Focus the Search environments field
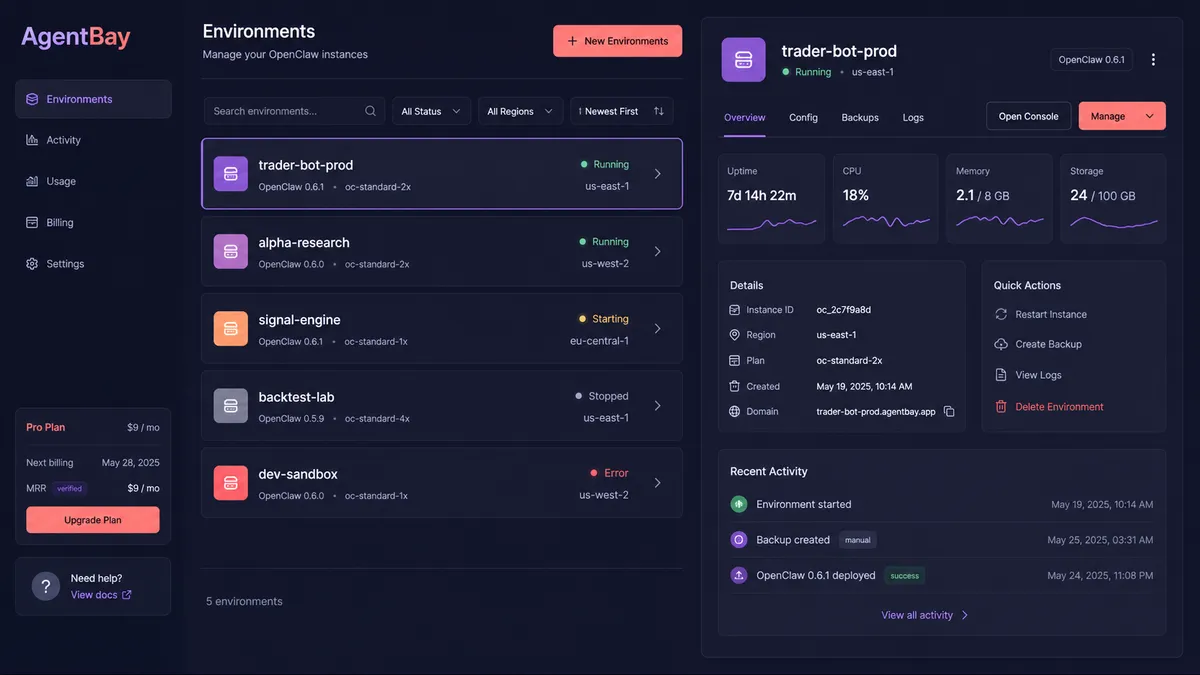The image size is (1200, 675). [x=294, y=111]
